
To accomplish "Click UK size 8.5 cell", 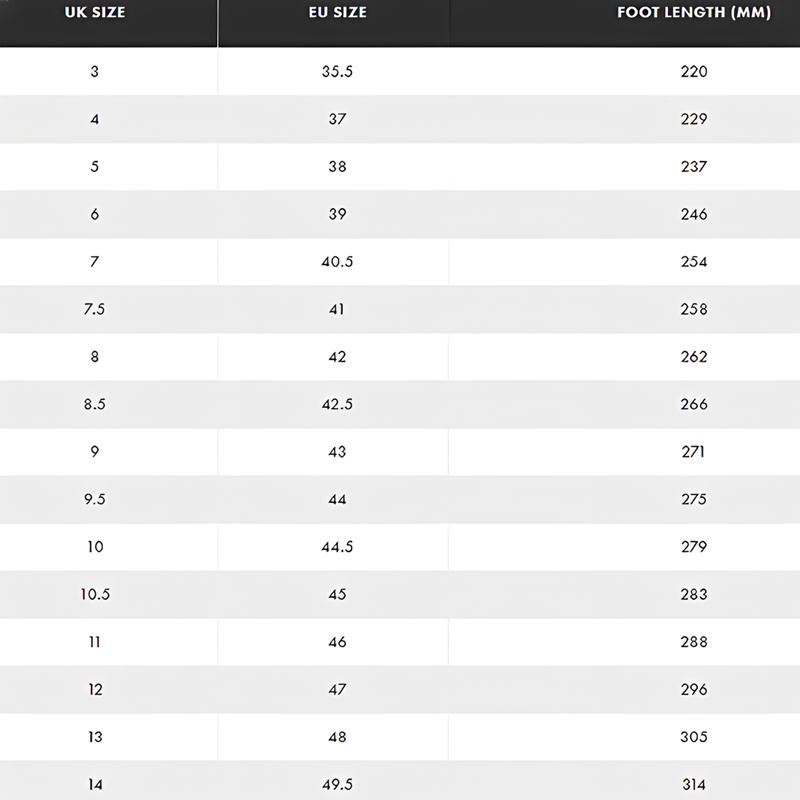I will click(95, 404).
